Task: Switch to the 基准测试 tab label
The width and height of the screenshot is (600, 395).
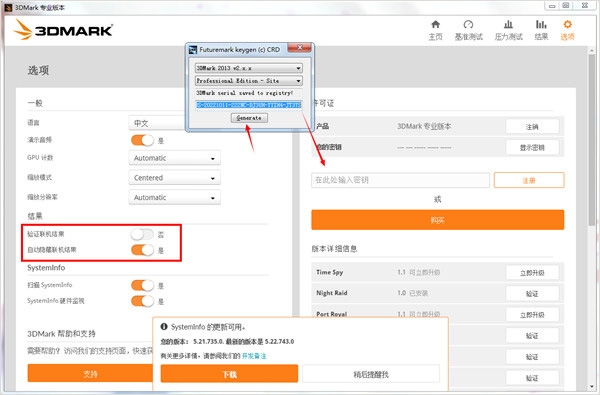Action: tap(468, 37)
